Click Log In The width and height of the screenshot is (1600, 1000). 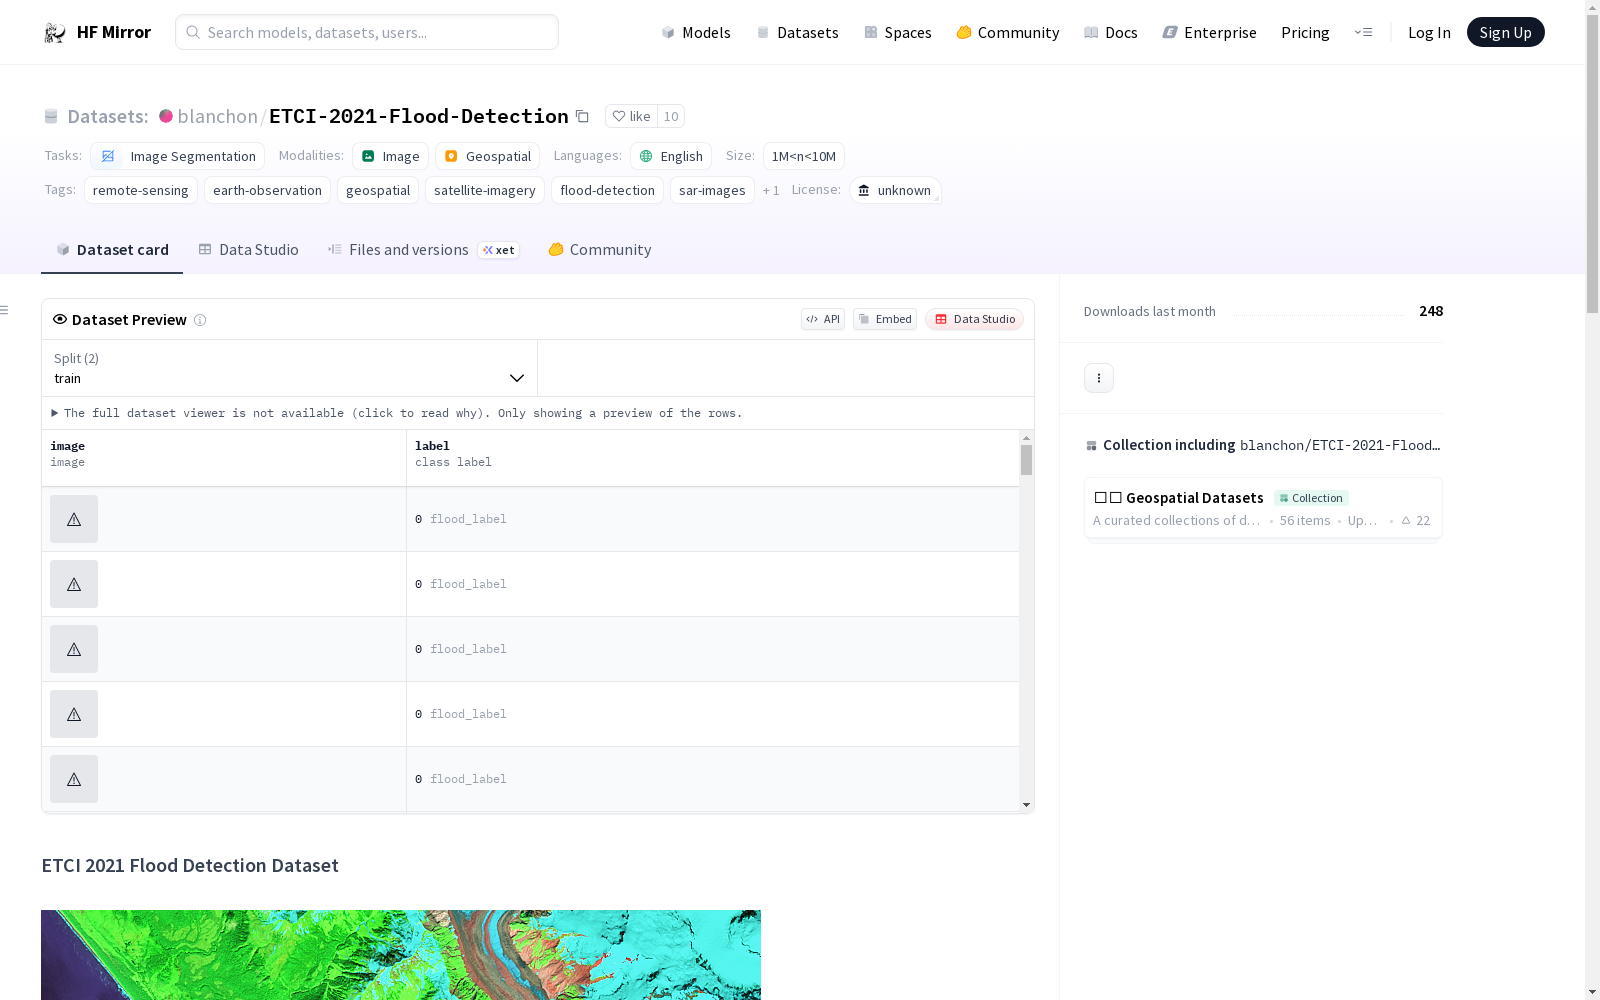[x=1429, y=32]
